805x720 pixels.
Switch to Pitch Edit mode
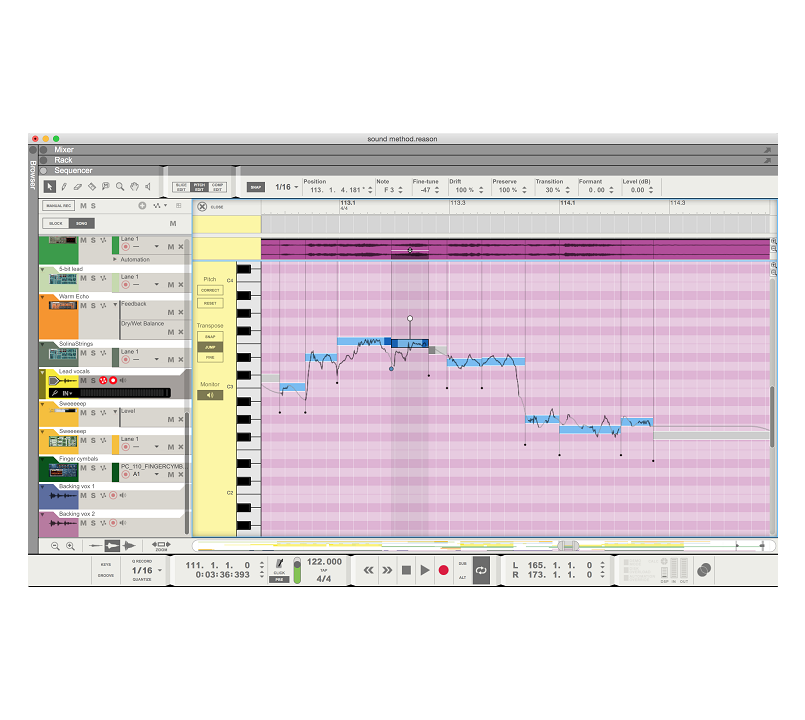pos(199,187)
